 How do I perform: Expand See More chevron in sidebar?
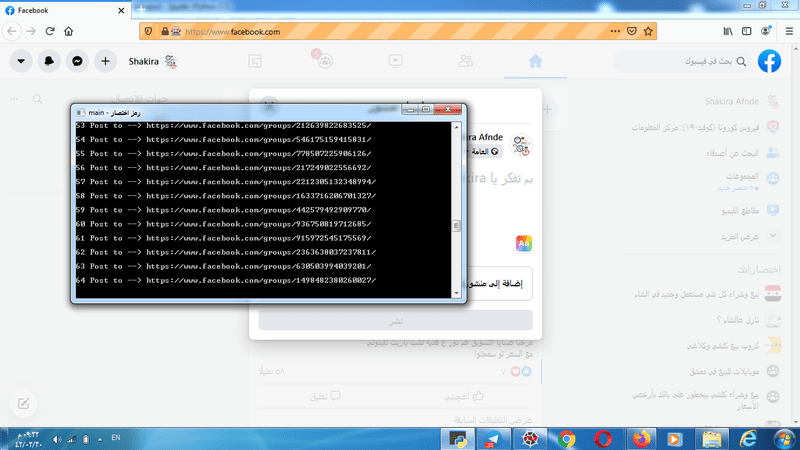[x=773, y=236]
